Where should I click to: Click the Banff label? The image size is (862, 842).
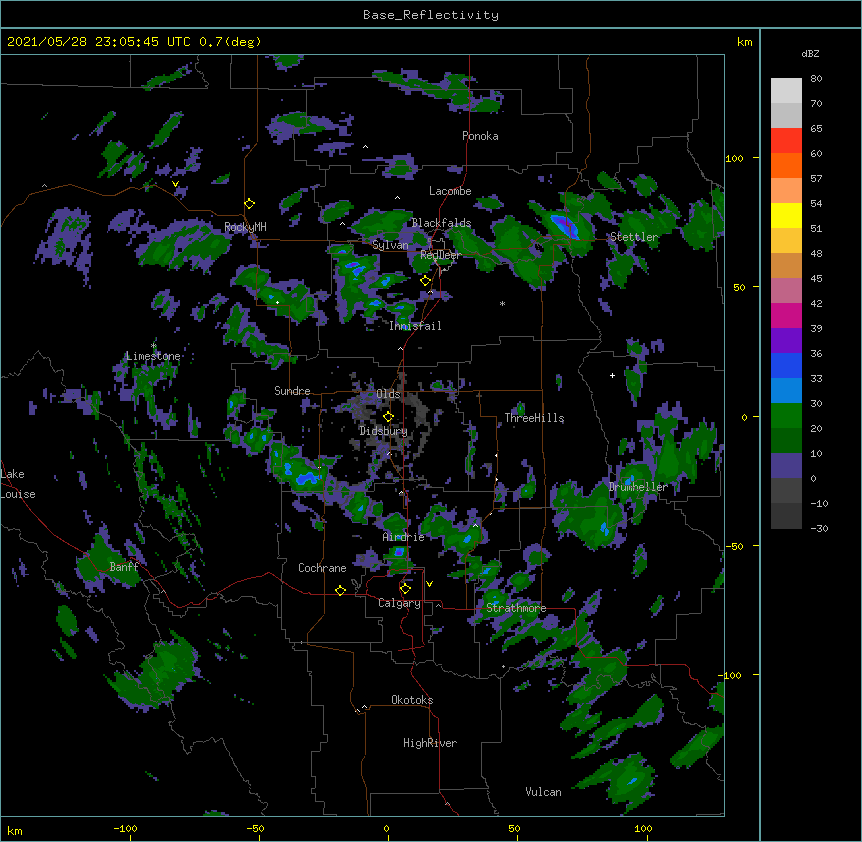(x=124, y=567)
